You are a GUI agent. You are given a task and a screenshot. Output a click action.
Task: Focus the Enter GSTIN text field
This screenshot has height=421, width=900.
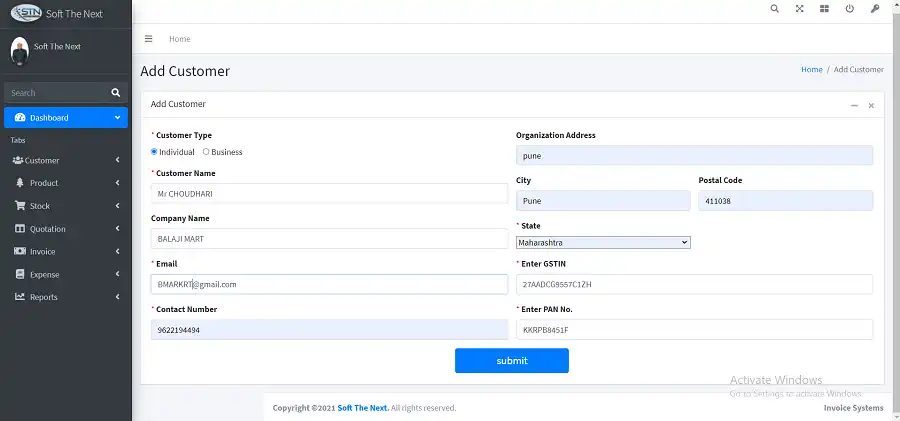(694, 285)
